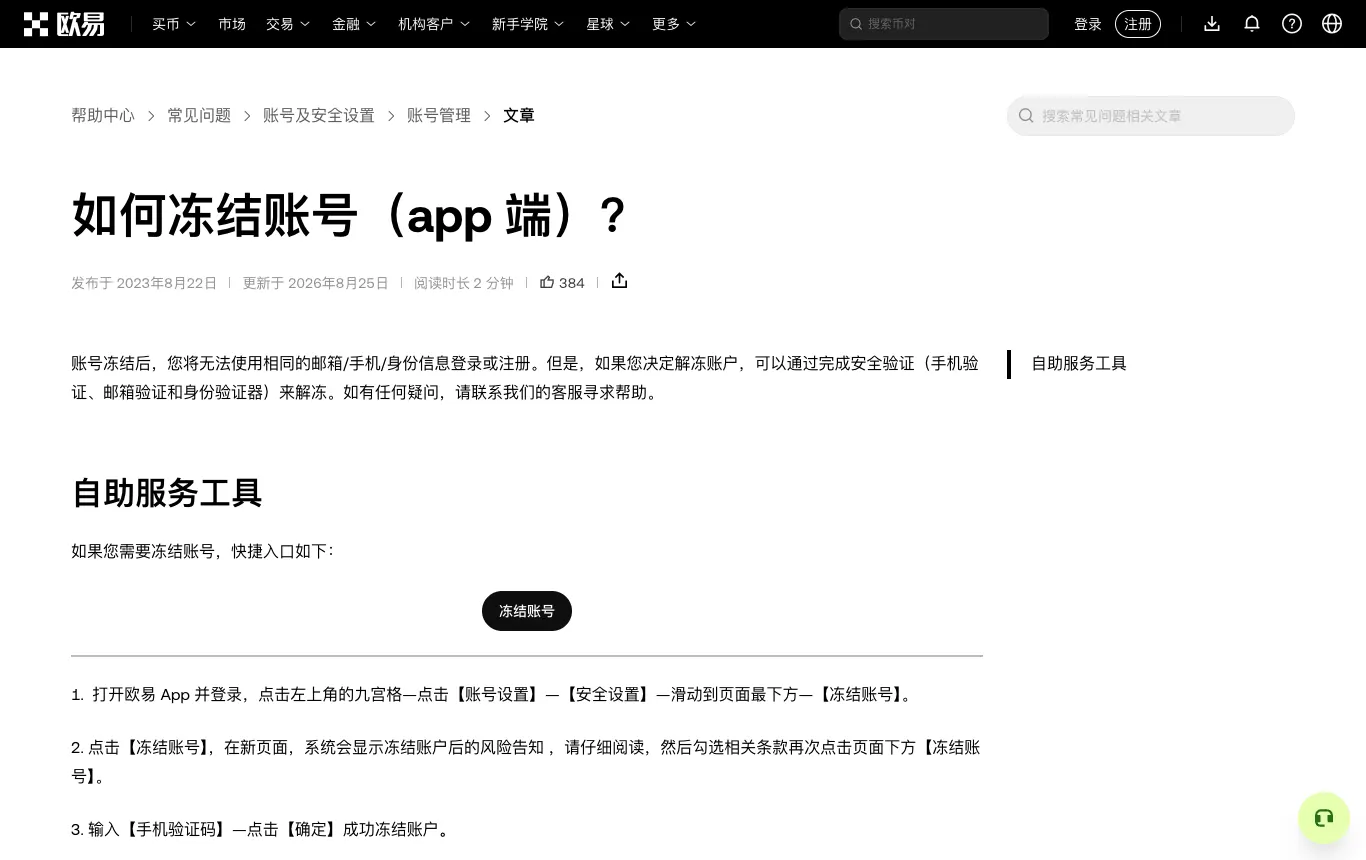Focus the 搜索常见问题相关文章 search field
The width and height of the screenshot is (1366, 860).
tap(1151, 116)
